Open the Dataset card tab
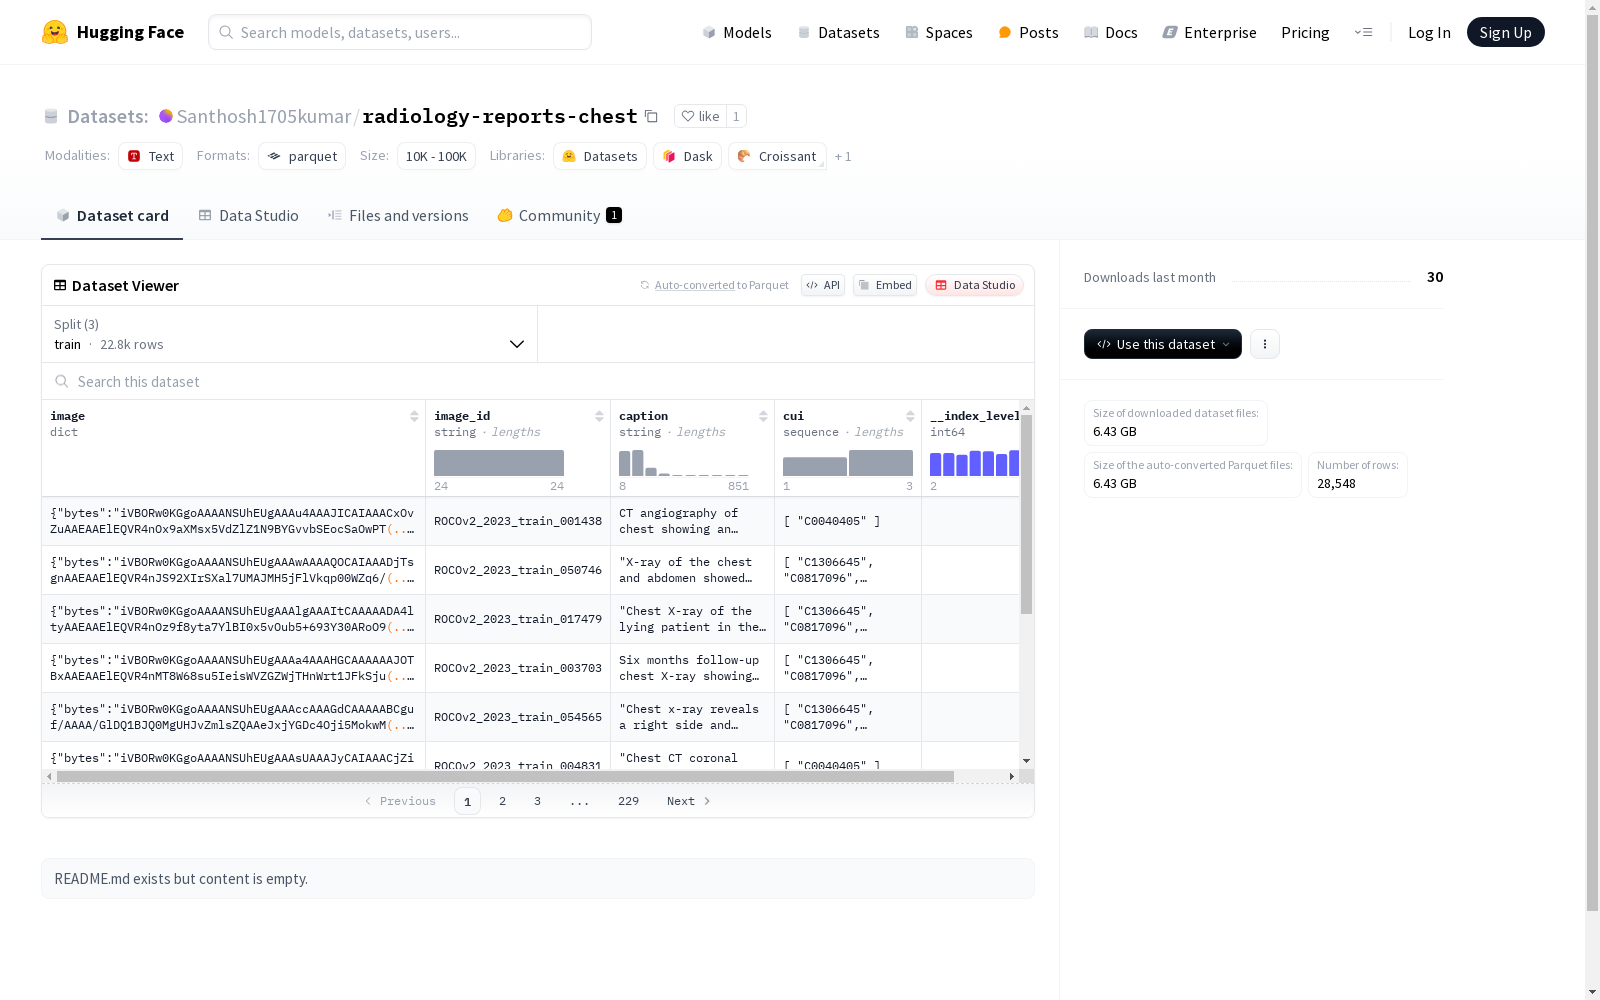 tap(112, 215)
